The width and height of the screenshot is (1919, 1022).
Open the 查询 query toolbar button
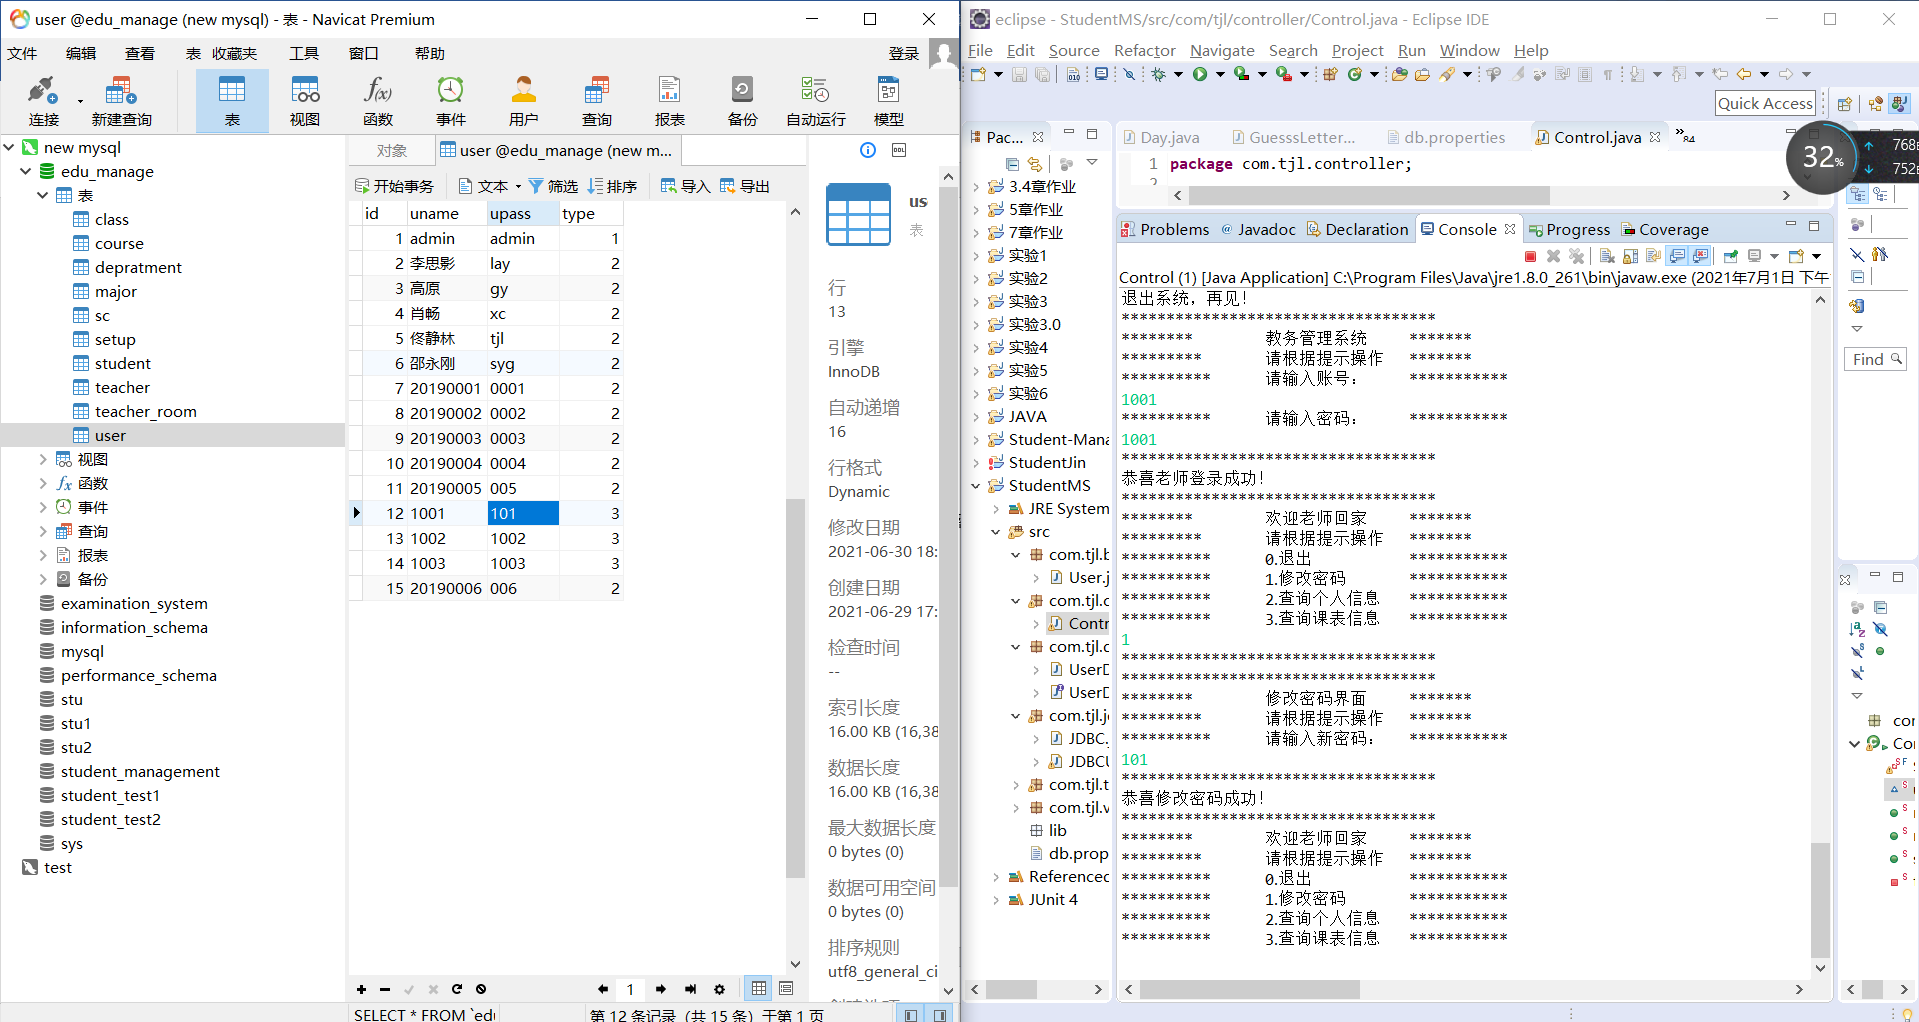pos(597,101)
